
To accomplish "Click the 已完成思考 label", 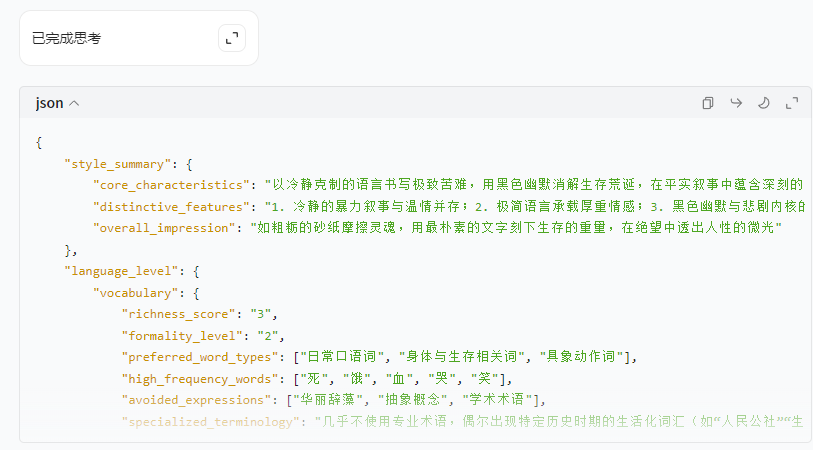I will (66, 38).
